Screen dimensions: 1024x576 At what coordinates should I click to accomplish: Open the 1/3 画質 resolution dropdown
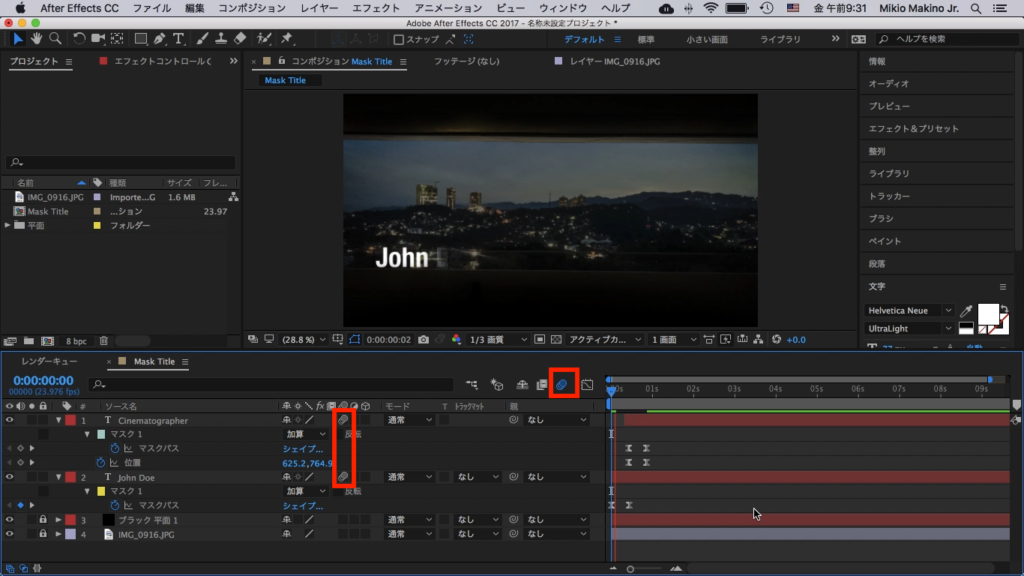click(x=499, y=340)
